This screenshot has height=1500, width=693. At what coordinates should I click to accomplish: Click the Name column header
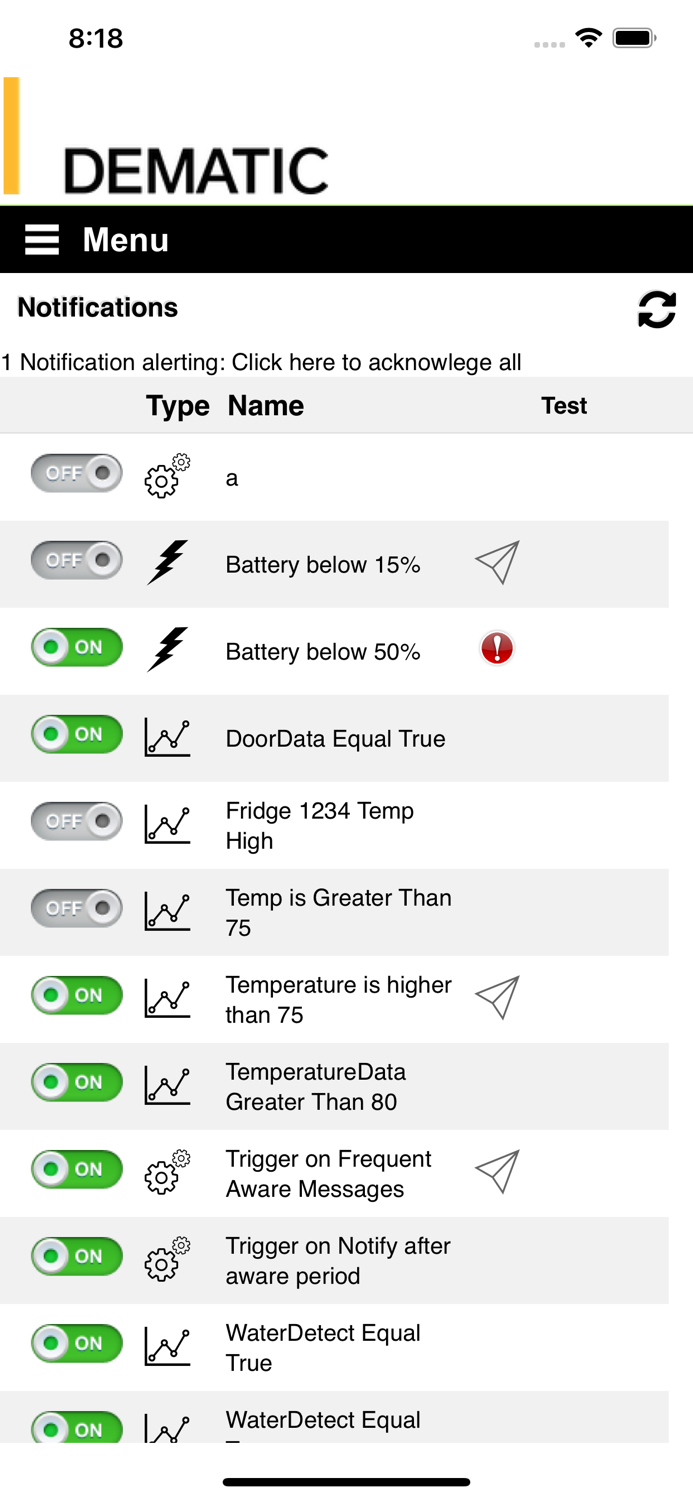pos(265,406)
